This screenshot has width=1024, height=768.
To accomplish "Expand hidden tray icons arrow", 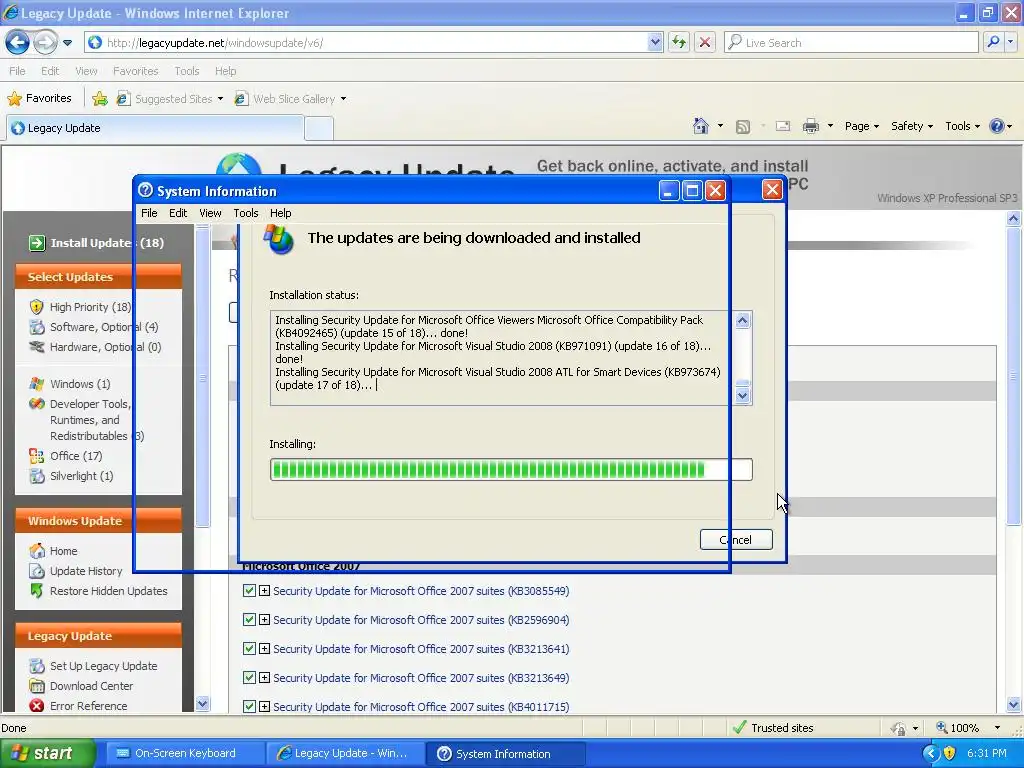I will click(x=931, y=753).
